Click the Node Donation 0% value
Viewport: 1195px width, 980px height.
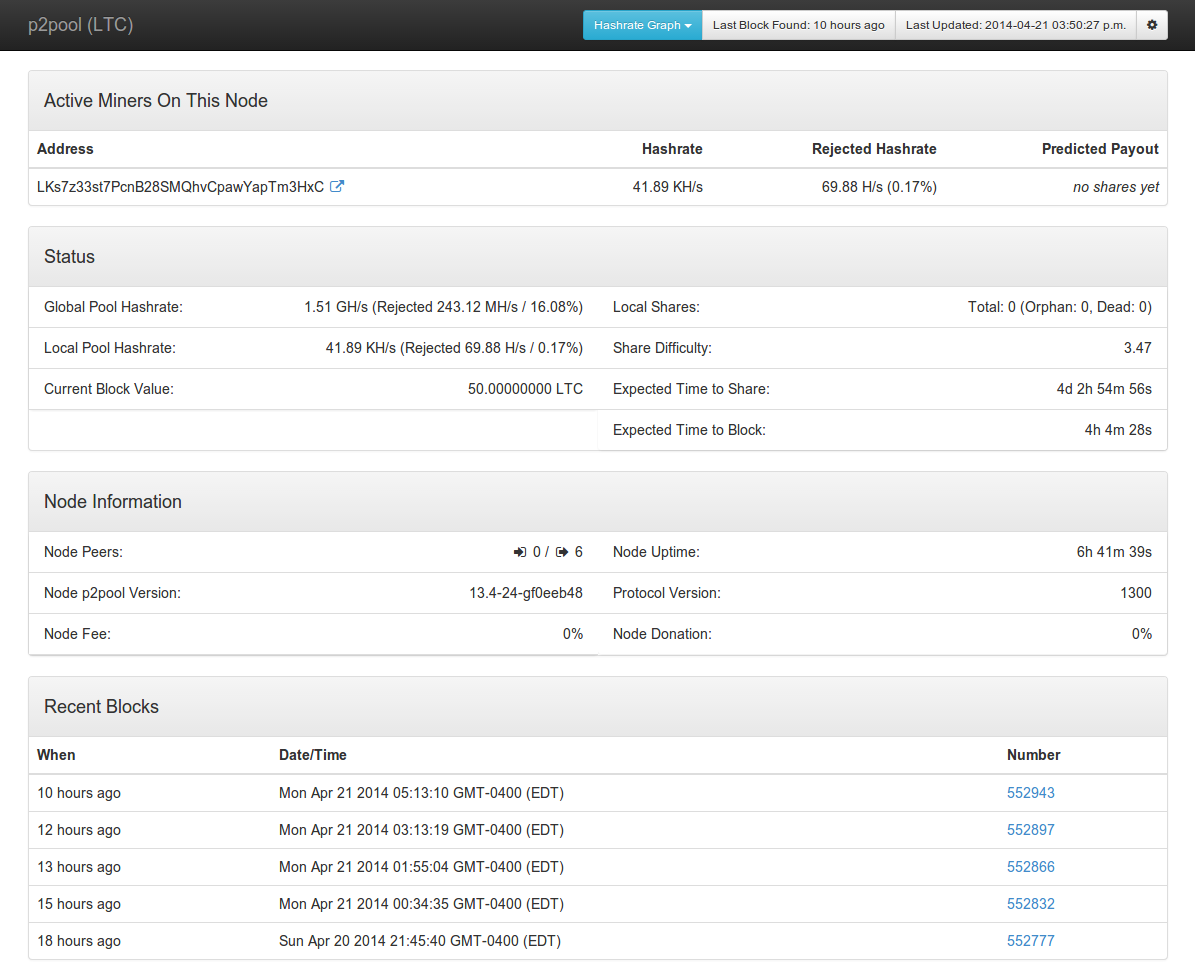point(1142,635)
